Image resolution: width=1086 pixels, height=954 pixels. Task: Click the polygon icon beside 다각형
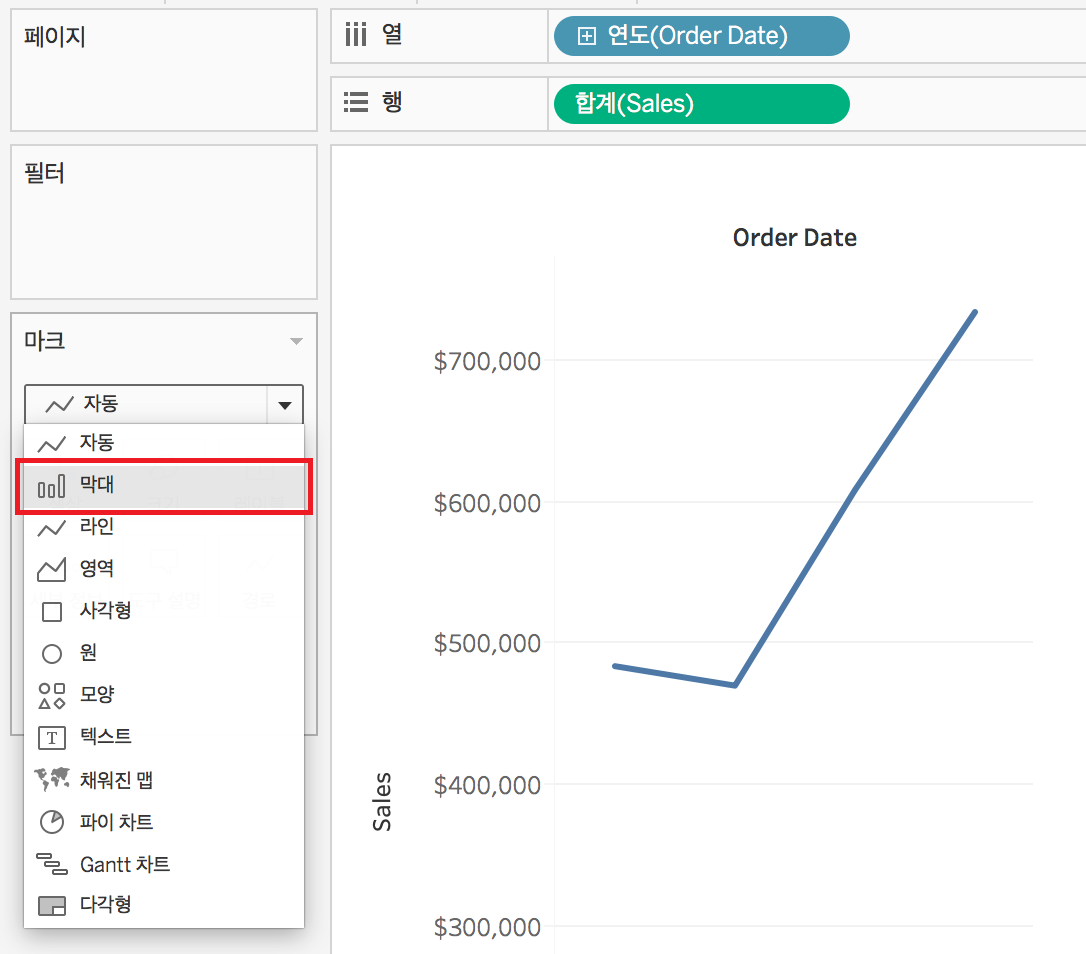[52, 906]
